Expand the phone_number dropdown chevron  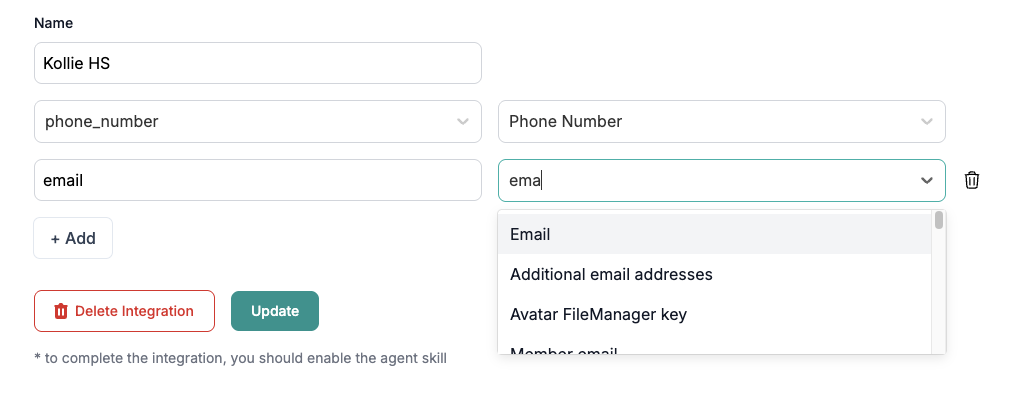tap(462, 122)
